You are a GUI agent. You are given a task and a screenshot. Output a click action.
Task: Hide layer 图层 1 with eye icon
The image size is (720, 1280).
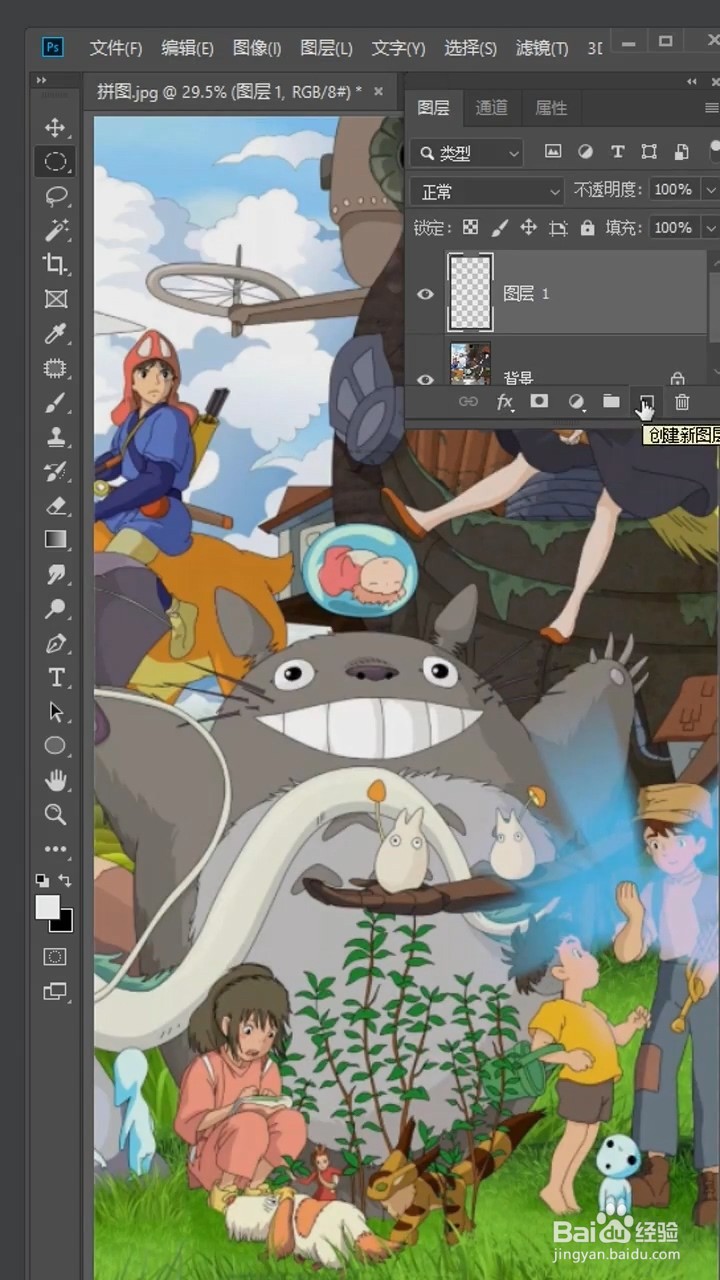pos(425,294)
